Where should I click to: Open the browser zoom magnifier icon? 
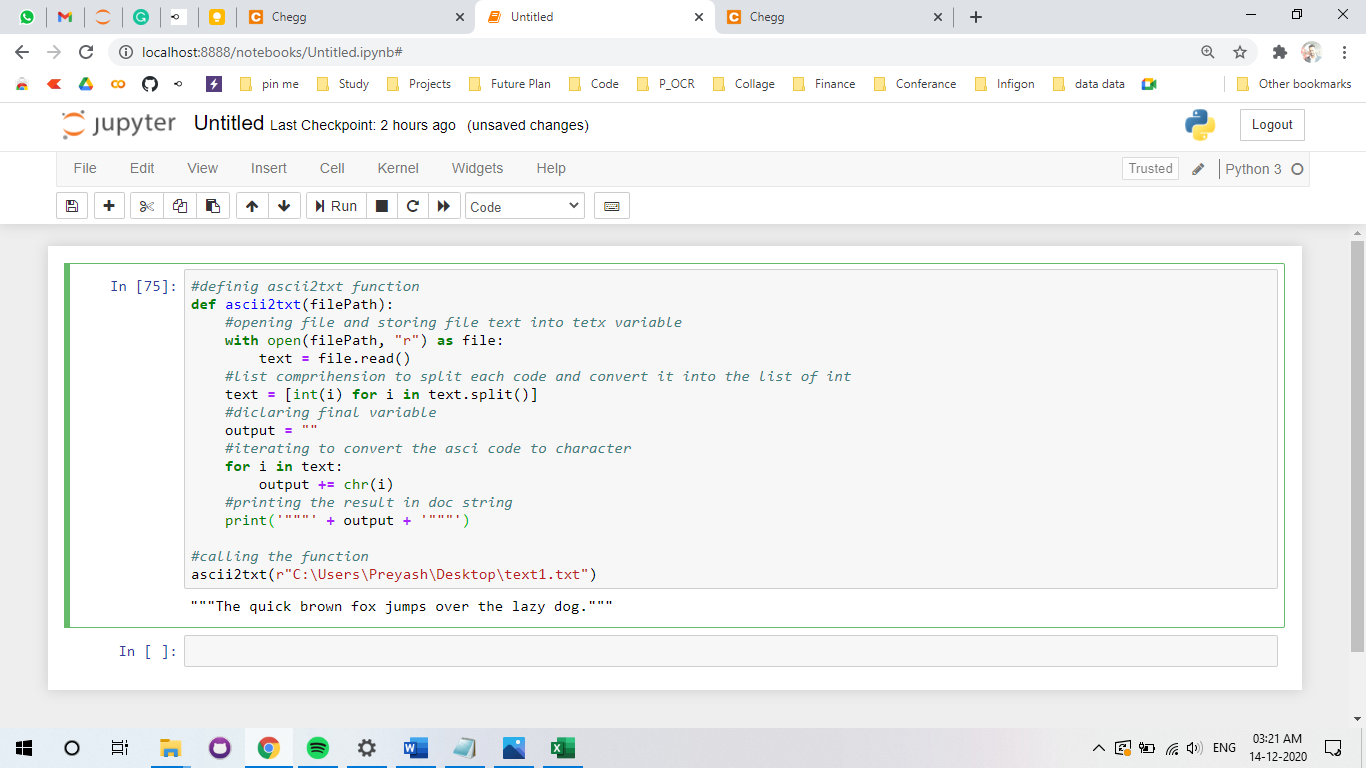click(1208, 52)
